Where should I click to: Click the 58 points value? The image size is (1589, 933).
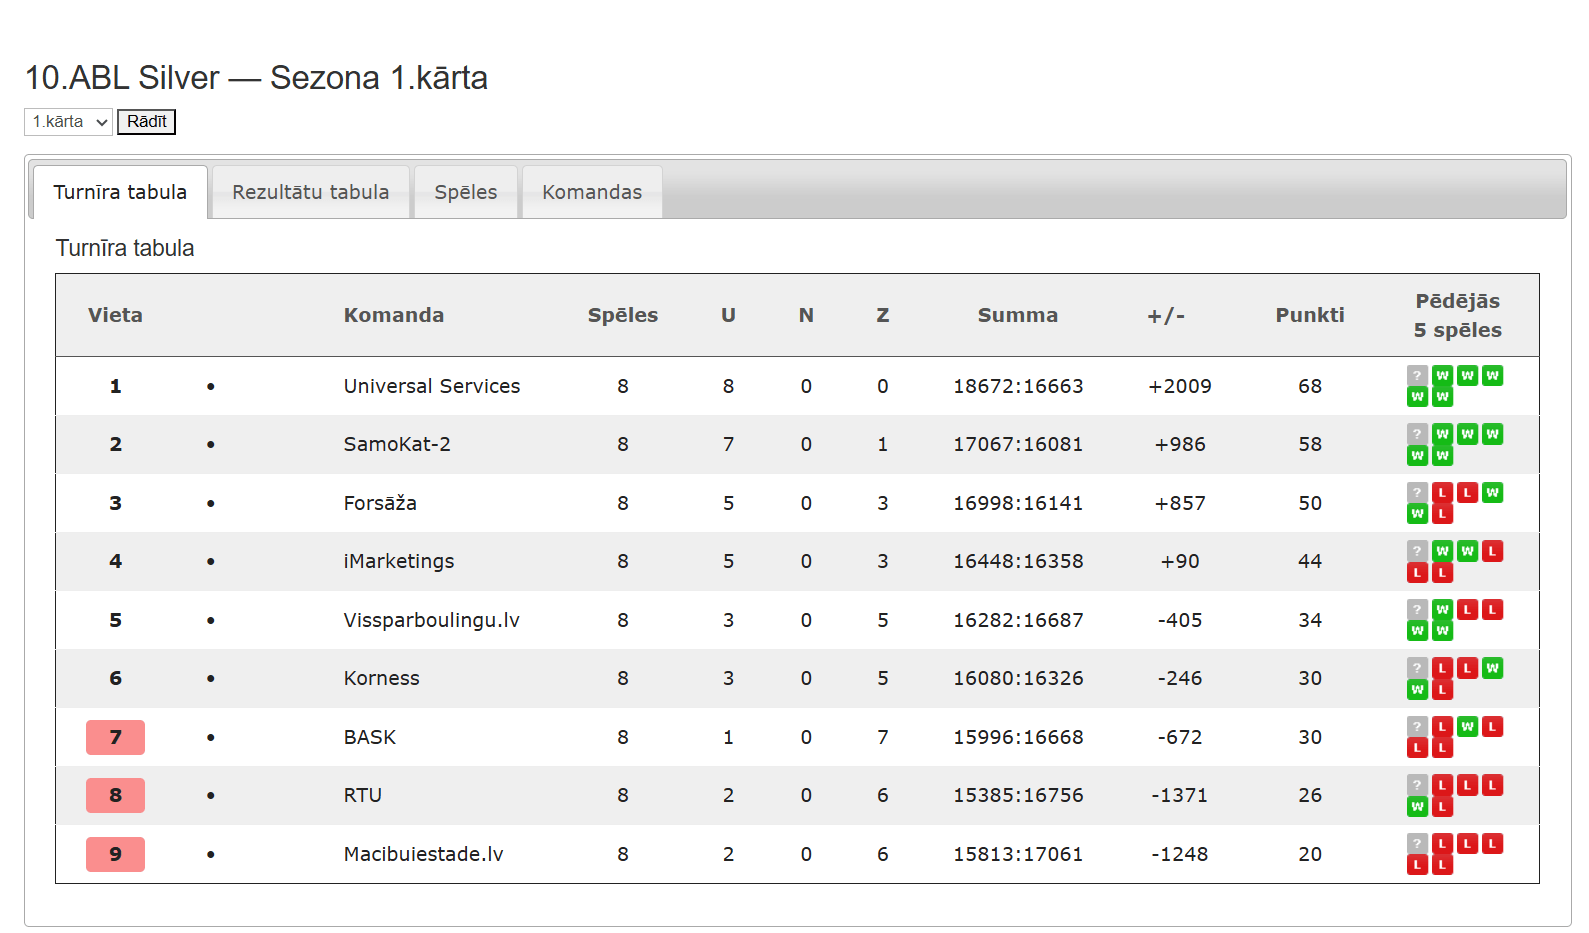tap(1310, 444)
